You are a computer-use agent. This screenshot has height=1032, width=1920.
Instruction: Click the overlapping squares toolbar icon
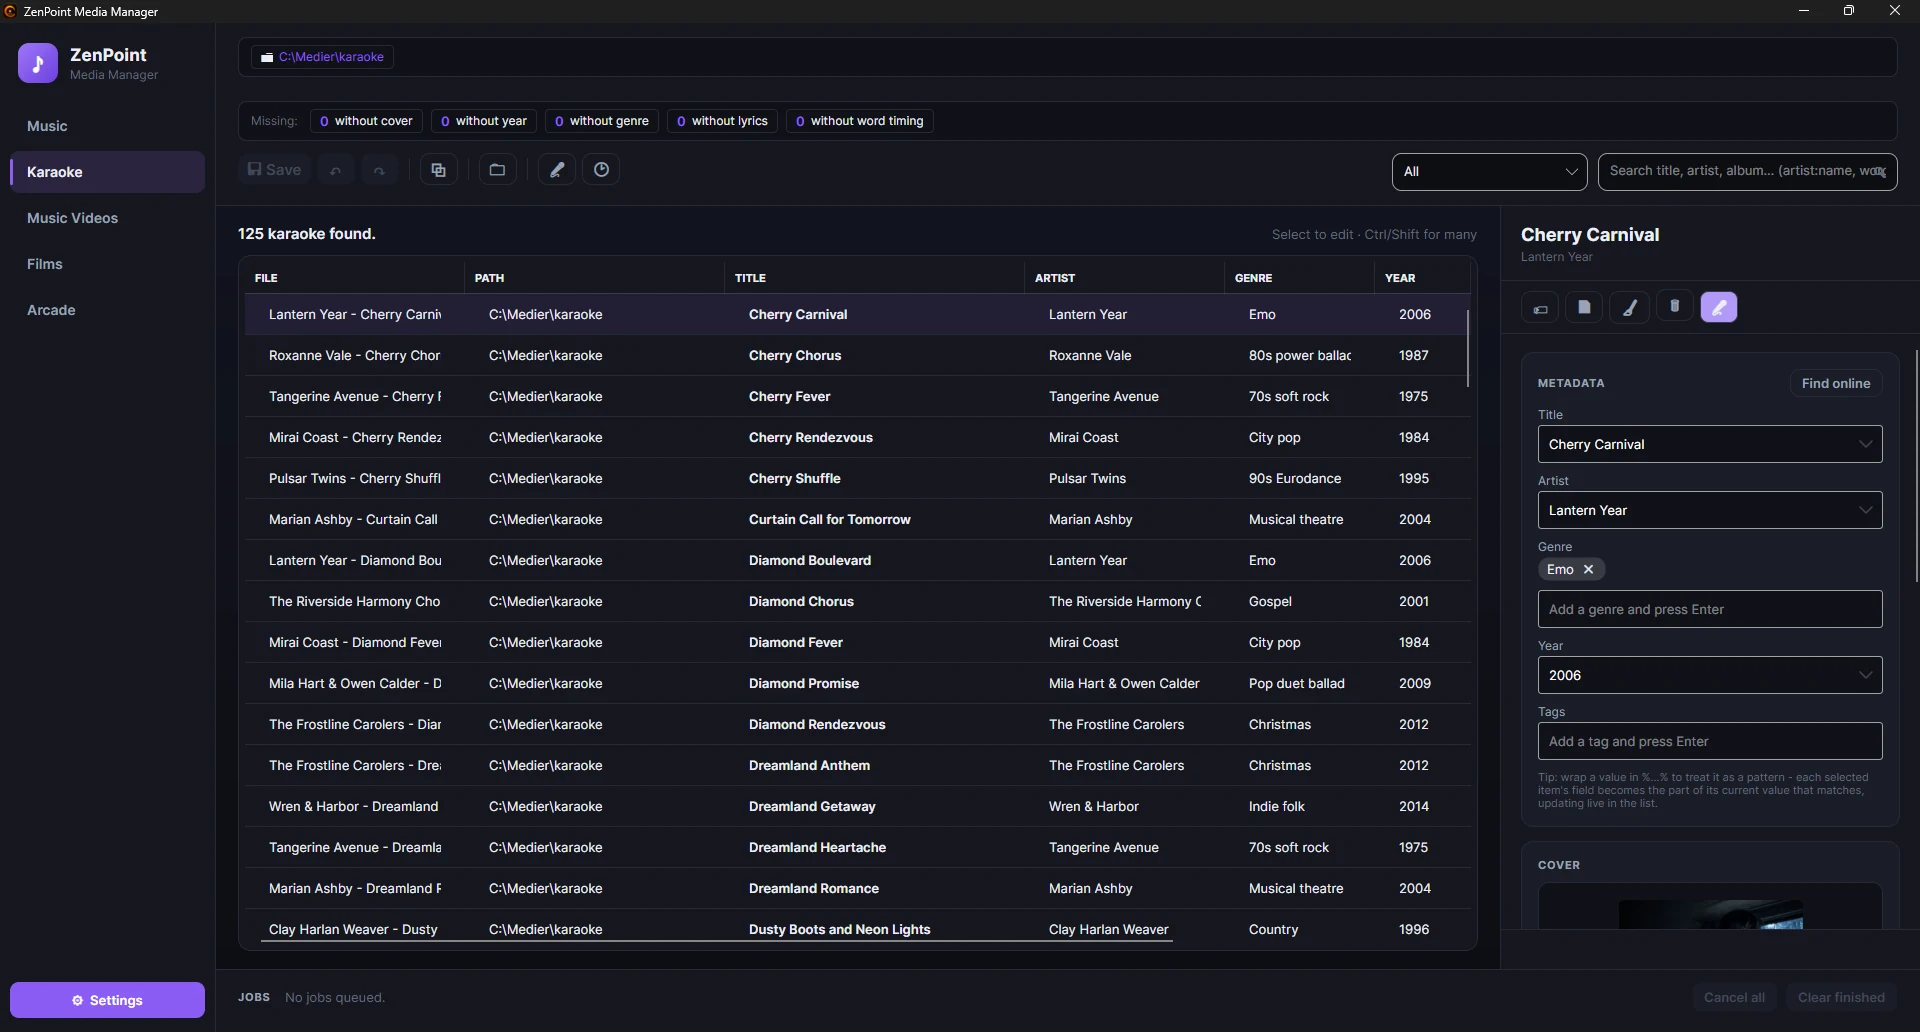pos(438,170)
